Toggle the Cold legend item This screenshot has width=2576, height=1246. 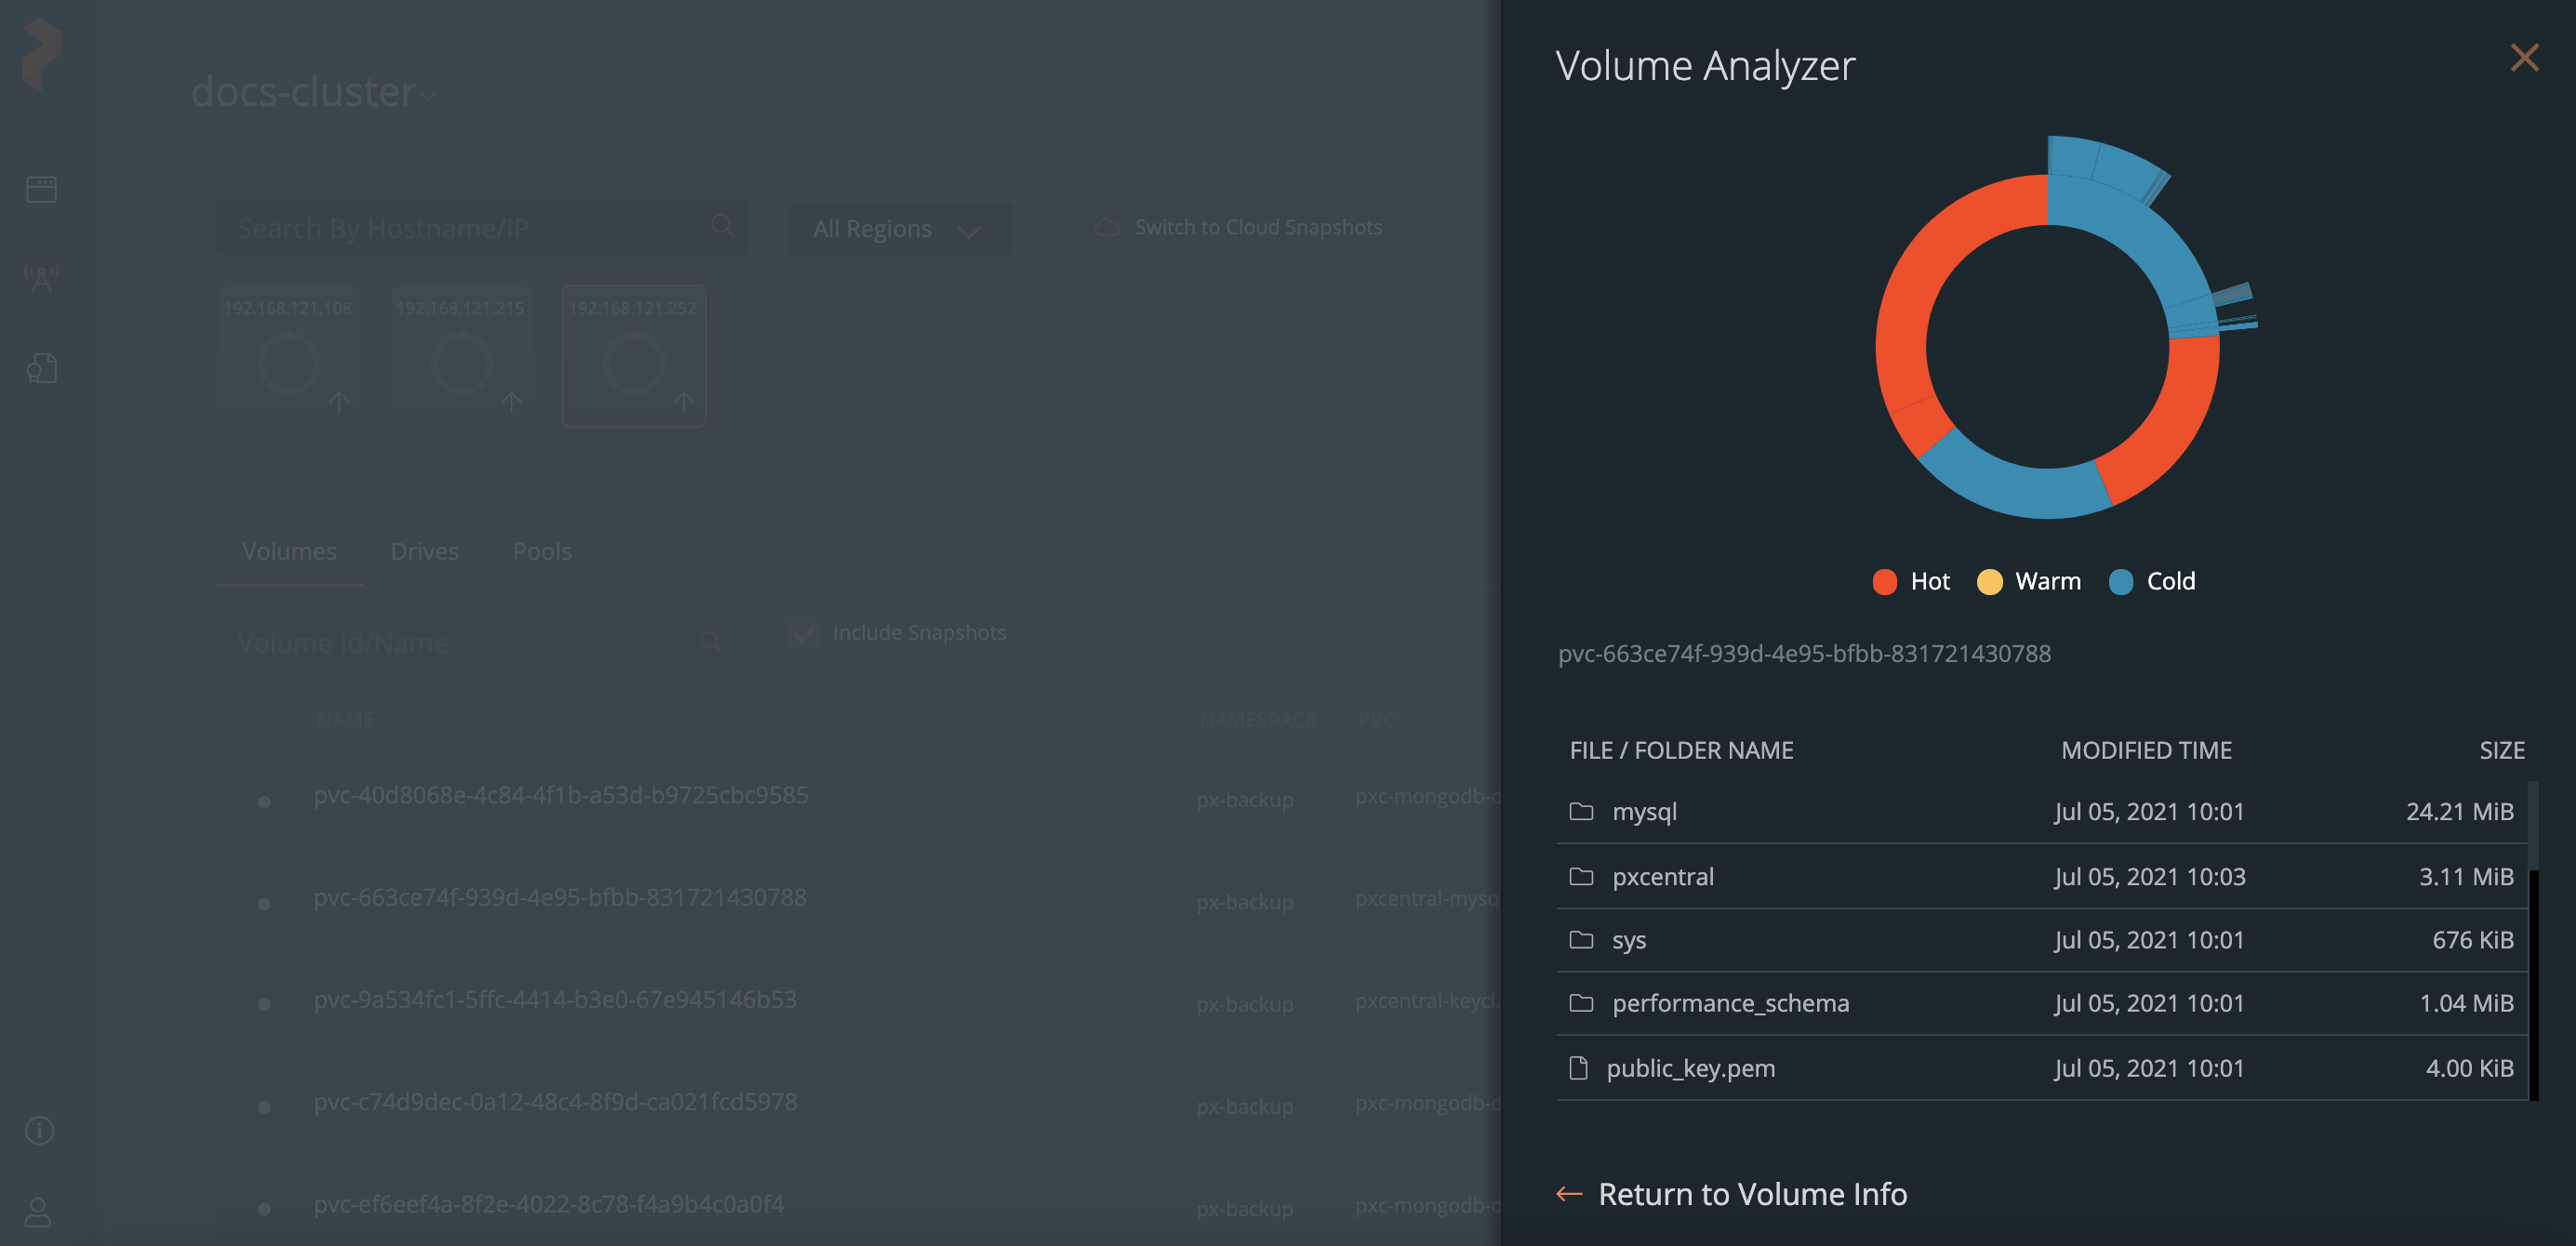tap(2152, 581)
